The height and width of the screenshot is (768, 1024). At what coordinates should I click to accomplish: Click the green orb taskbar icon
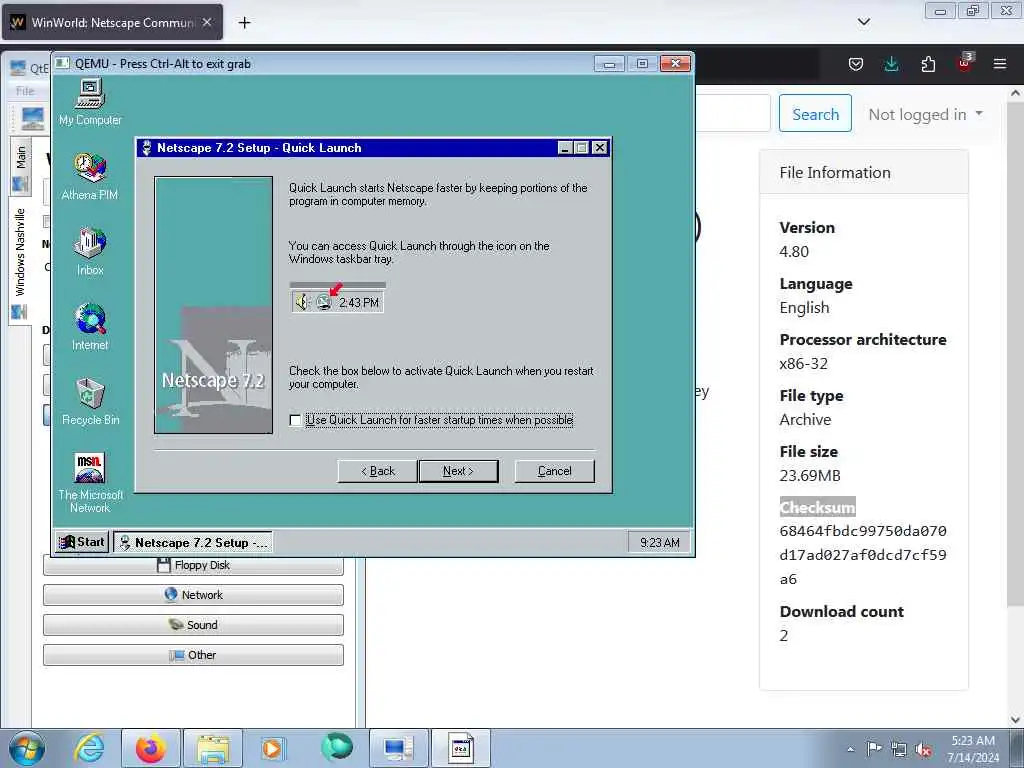pyautogui.click(x=336, y=747)
